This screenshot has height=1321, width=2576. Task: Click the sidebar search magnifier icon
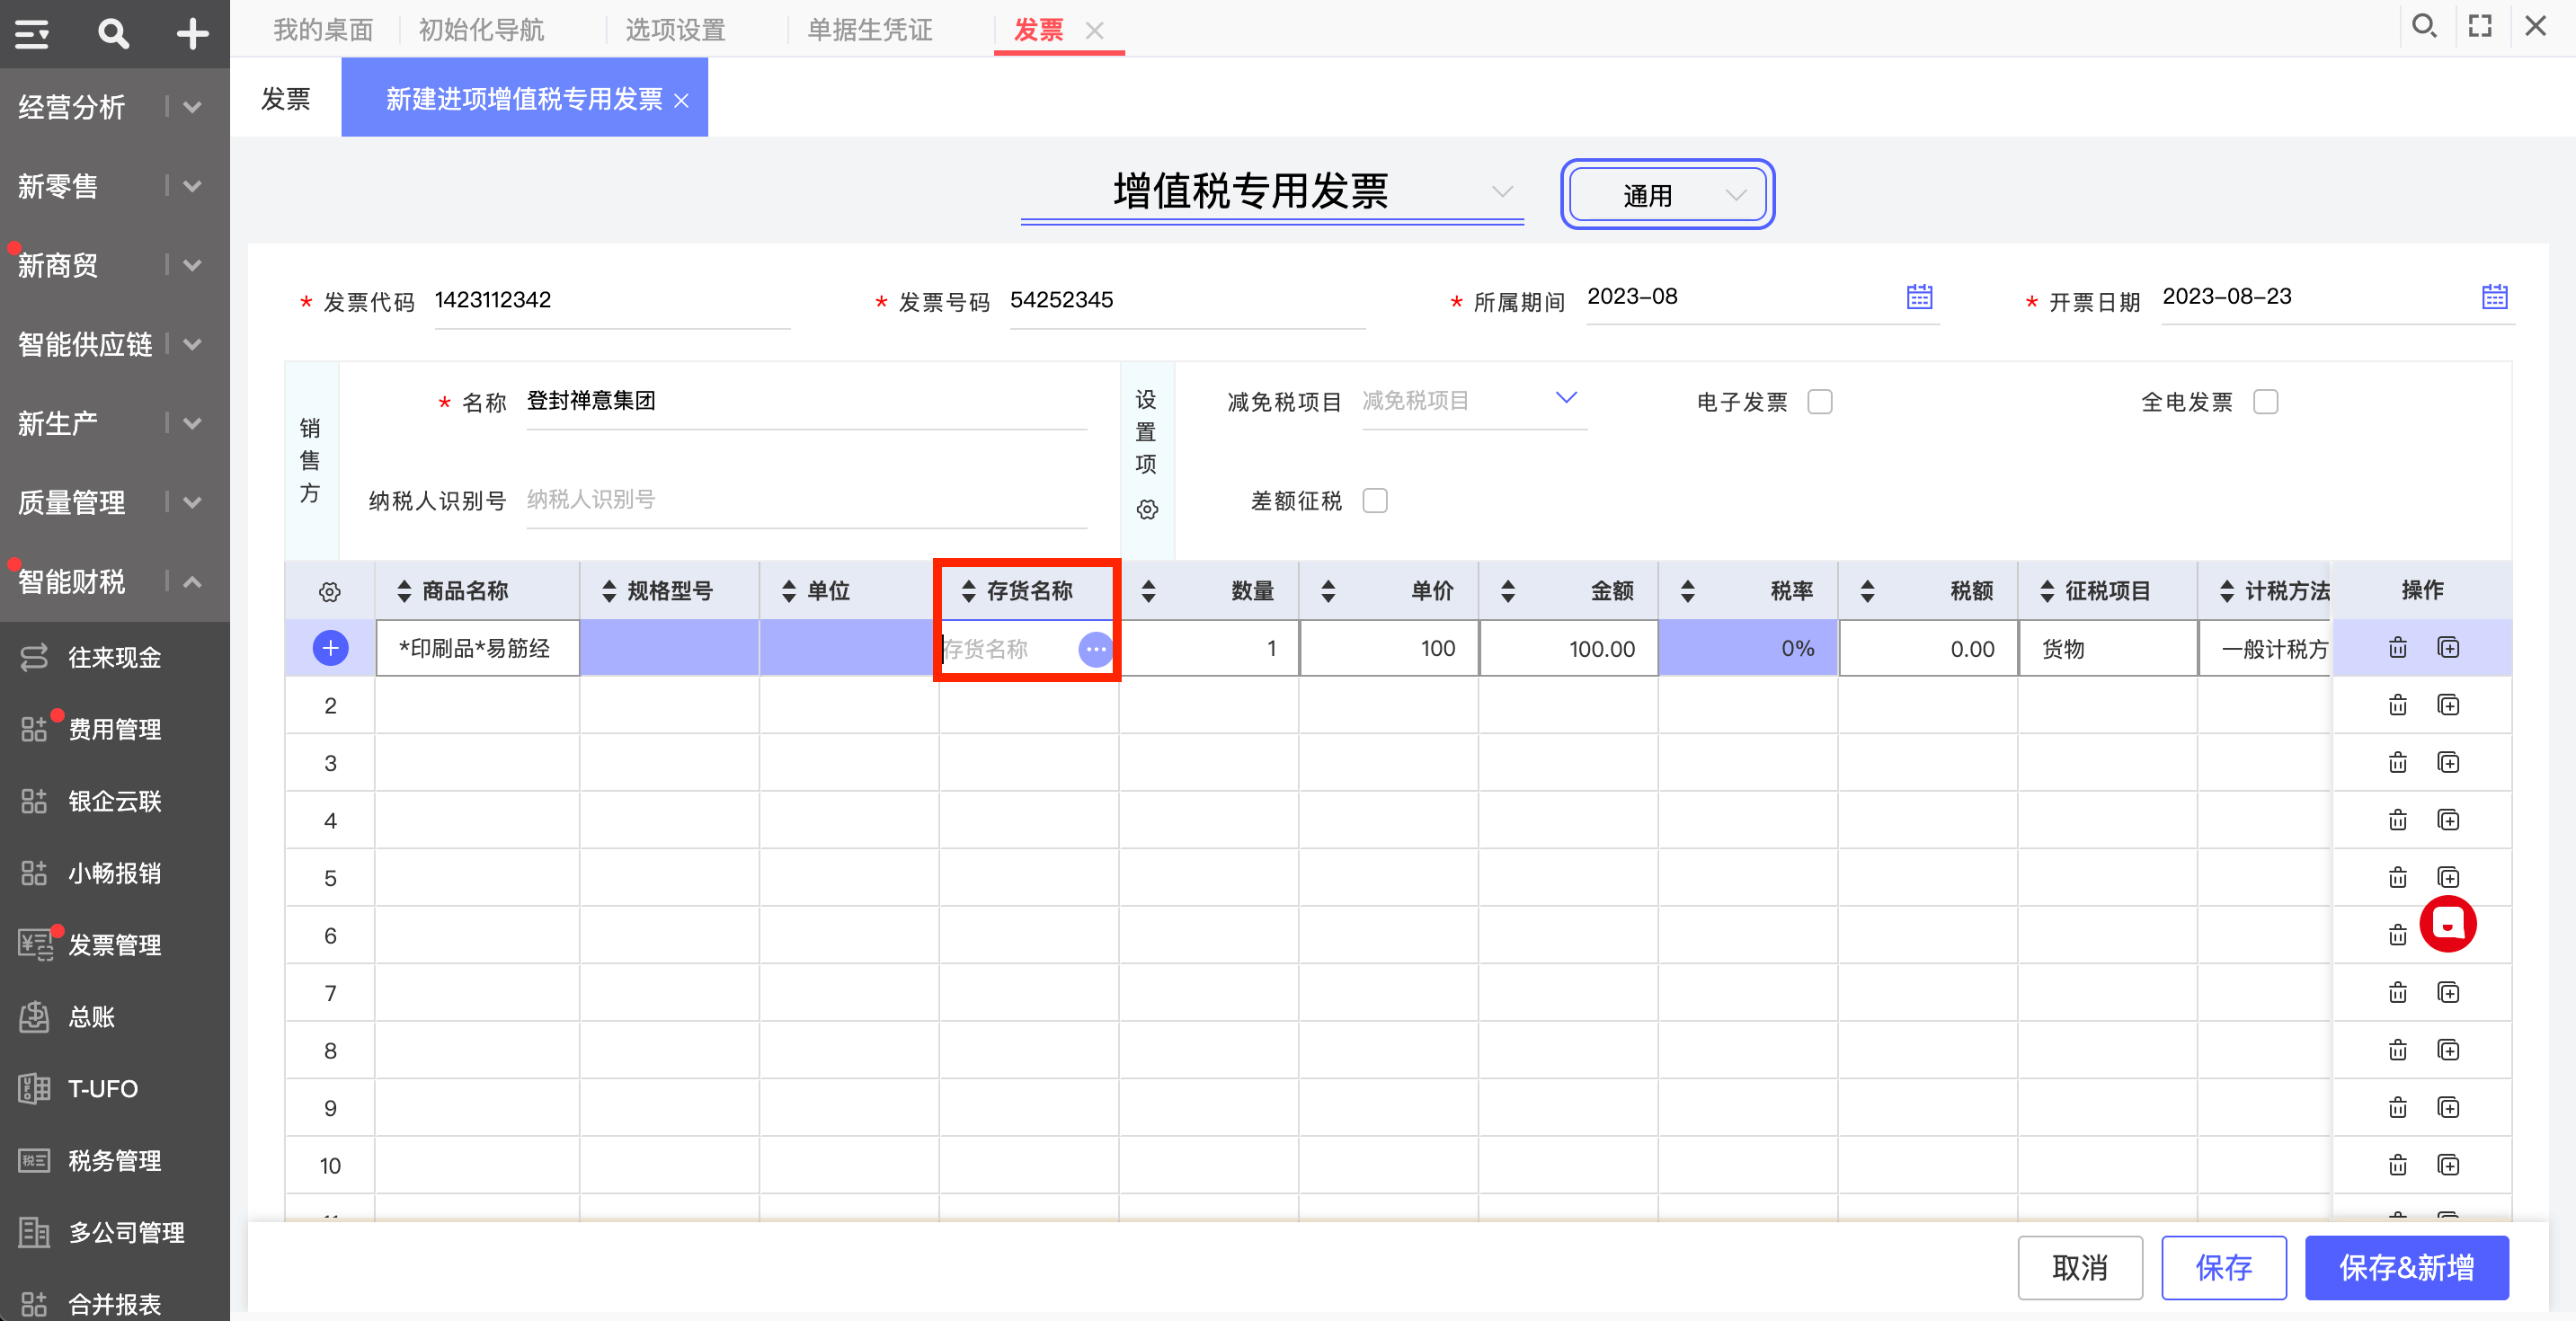click(113, 33)
